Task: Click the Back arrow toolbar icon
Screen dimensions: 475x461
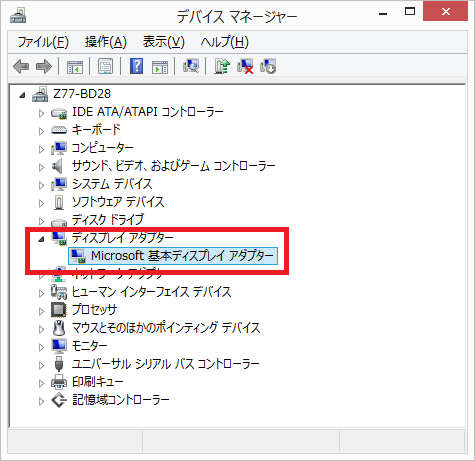Action: click(21, 66)
